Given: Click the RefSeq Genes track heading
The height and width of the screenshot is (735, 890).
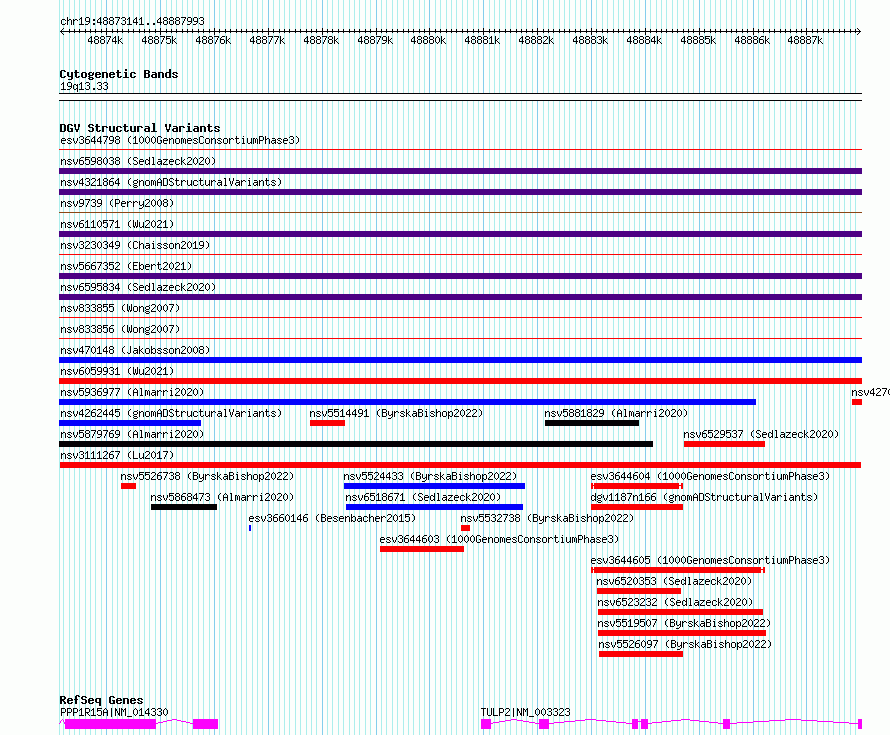Looking at the screenshot, I should point(101,700).
